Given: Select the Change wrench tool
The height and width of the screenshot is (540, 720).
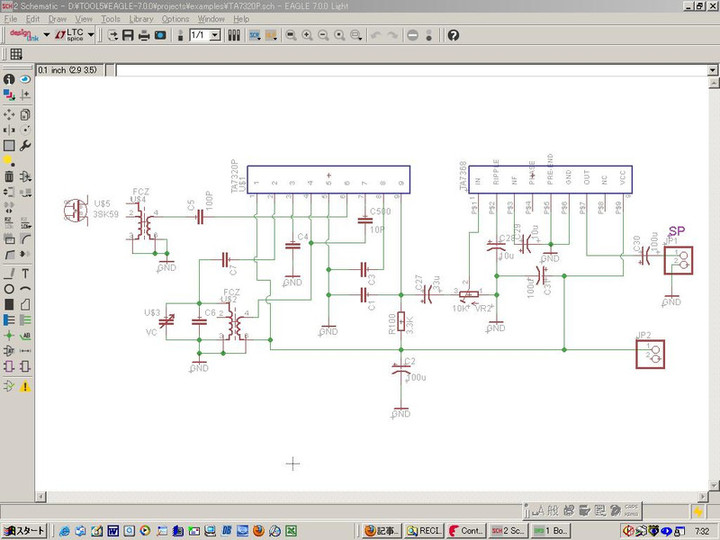Looking at the screenshot, I should 25,145.
